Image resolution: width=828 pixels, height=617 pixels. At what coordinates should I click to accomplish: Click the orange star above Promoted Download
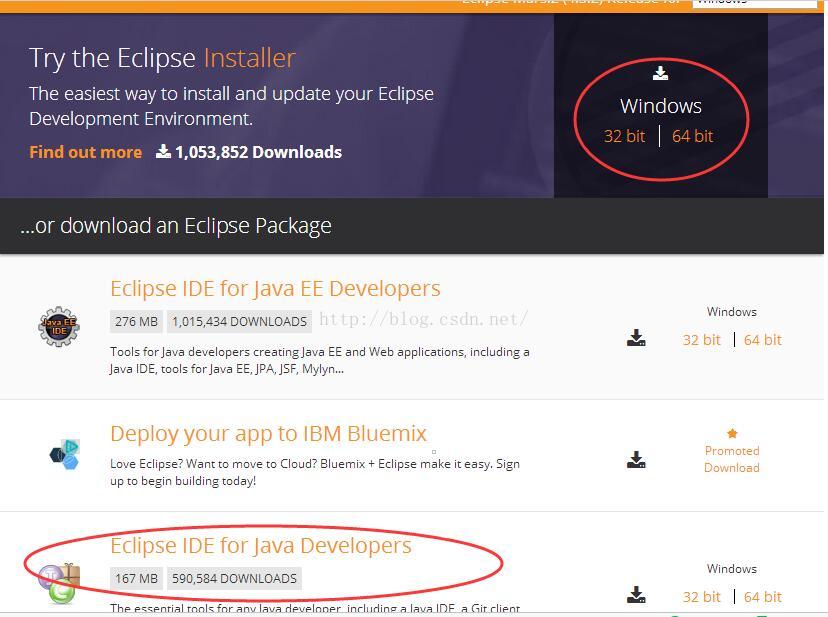pyautogui.click(x=732, y=434)
